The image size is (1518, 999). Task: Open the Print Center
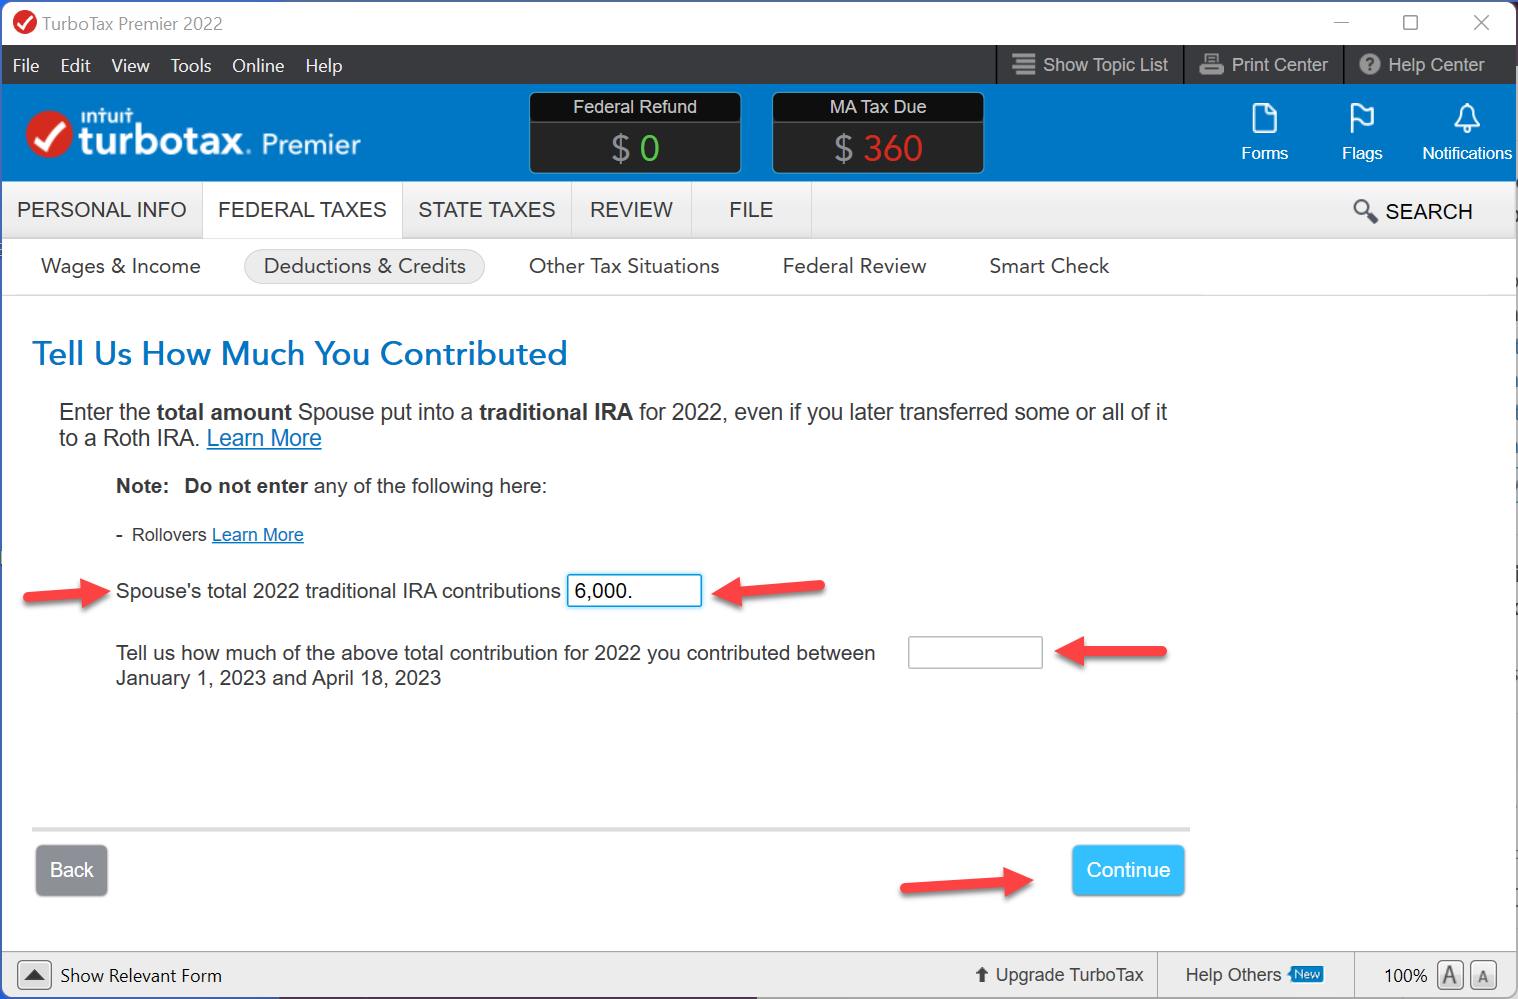[1264, 65]
